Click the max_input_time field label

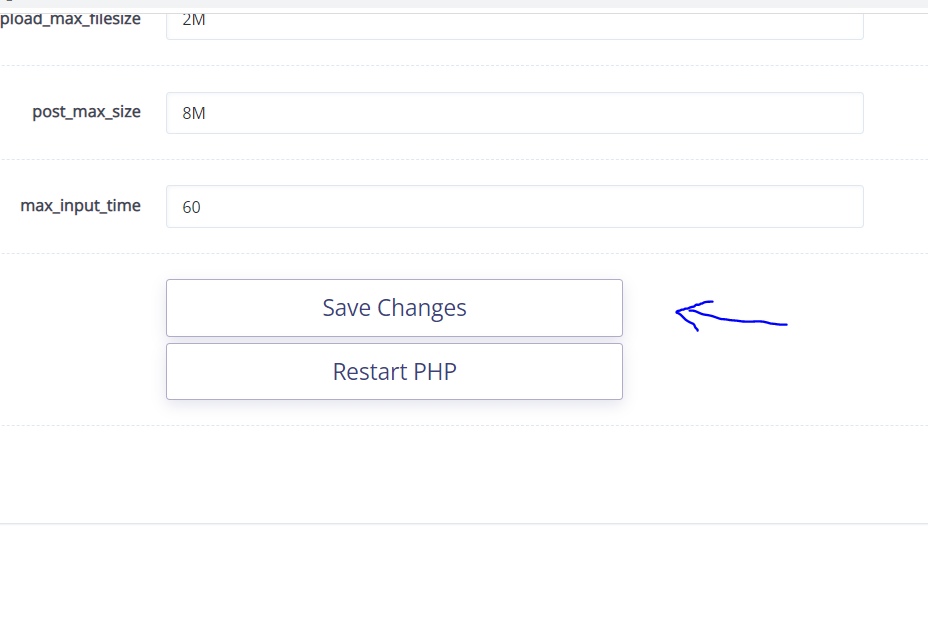tap(80, 205)
